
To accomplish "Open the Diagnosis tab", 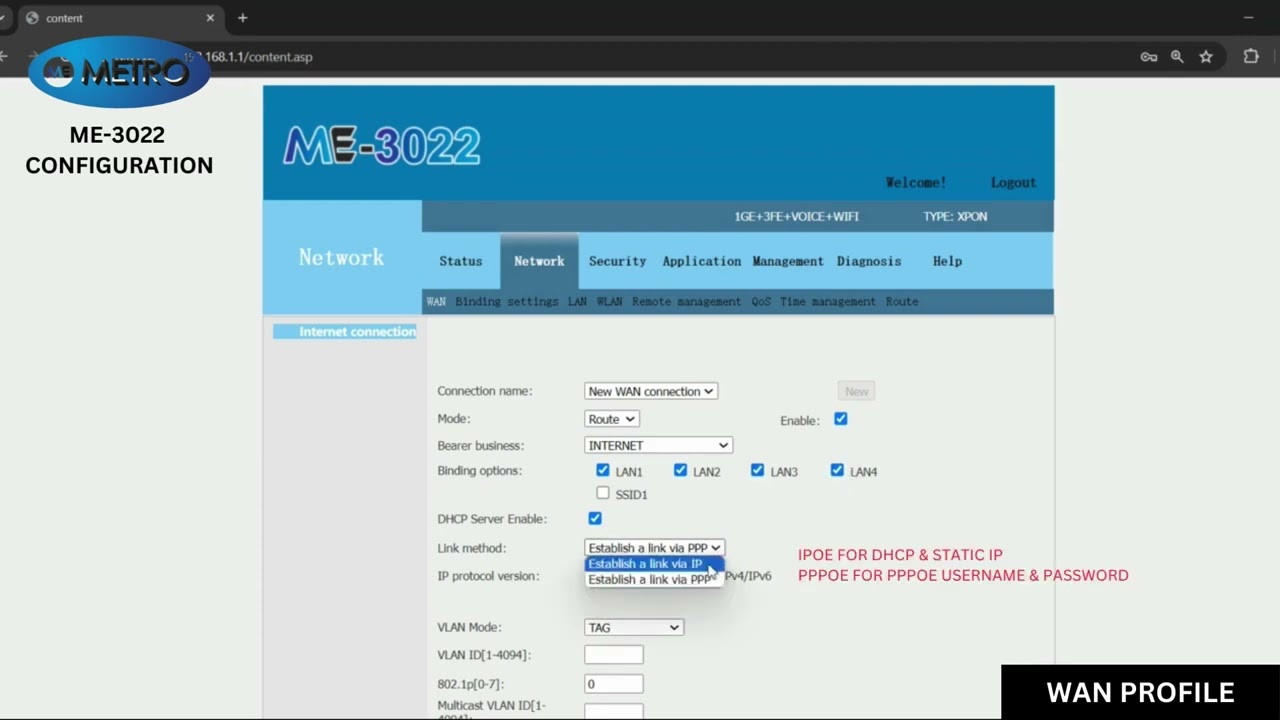I will [x=869, y=261].
